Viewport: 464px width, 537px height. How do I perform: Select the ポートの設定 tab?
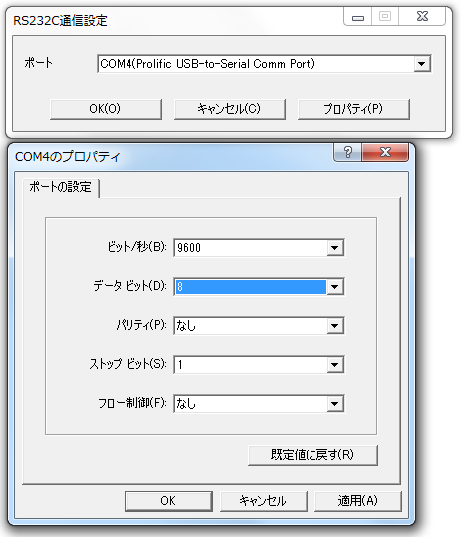(x=61, y=187)
